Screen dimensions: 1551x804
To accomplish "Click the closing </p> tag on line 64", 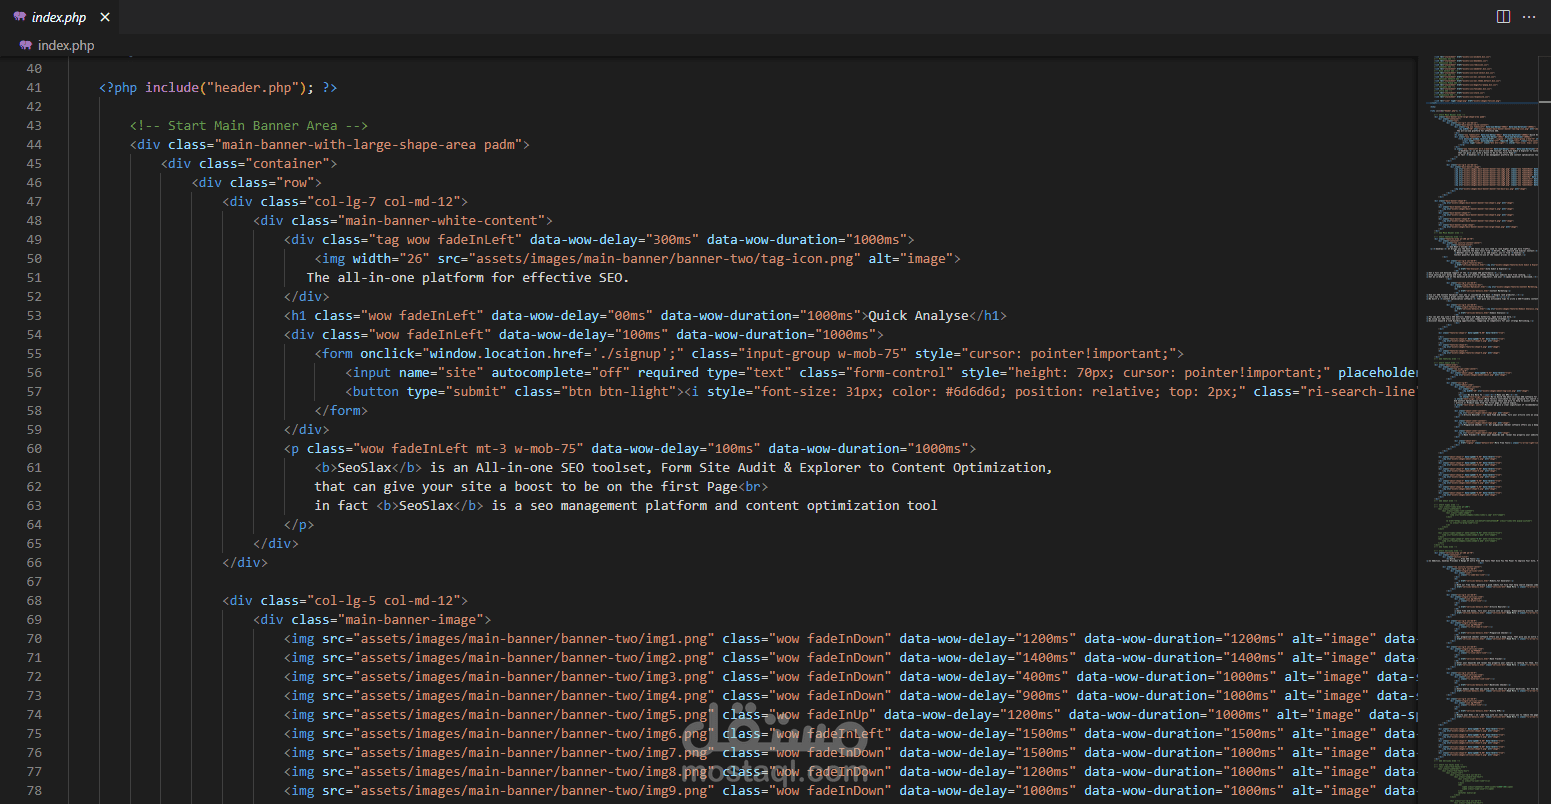I will pyautogui.click(x=299, y=524).
